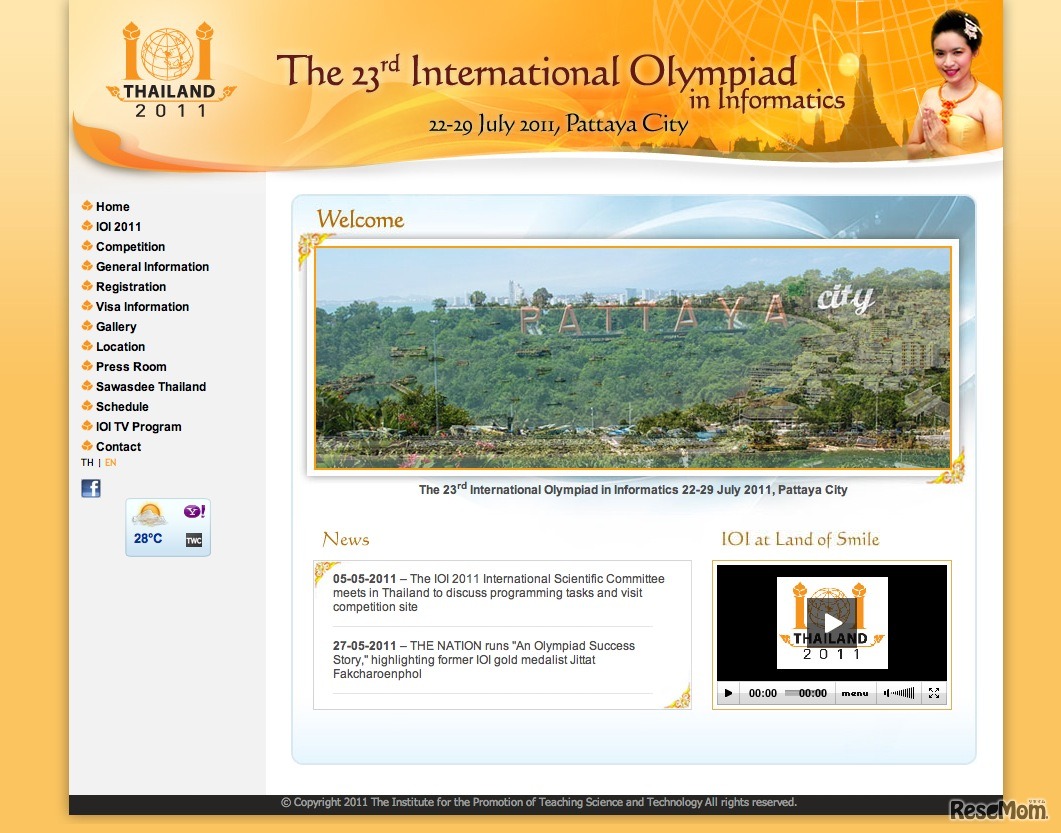Click the orange bullet icon beside Gallery
This screenshot has width=1061, height=833.
(x=87, y=325)
